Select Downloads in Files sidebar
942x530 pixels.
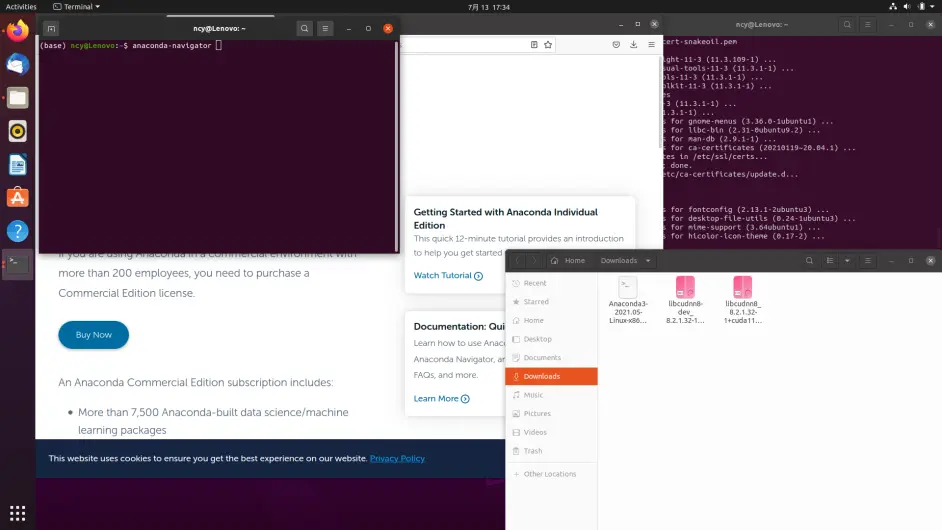tap(552, 376)
